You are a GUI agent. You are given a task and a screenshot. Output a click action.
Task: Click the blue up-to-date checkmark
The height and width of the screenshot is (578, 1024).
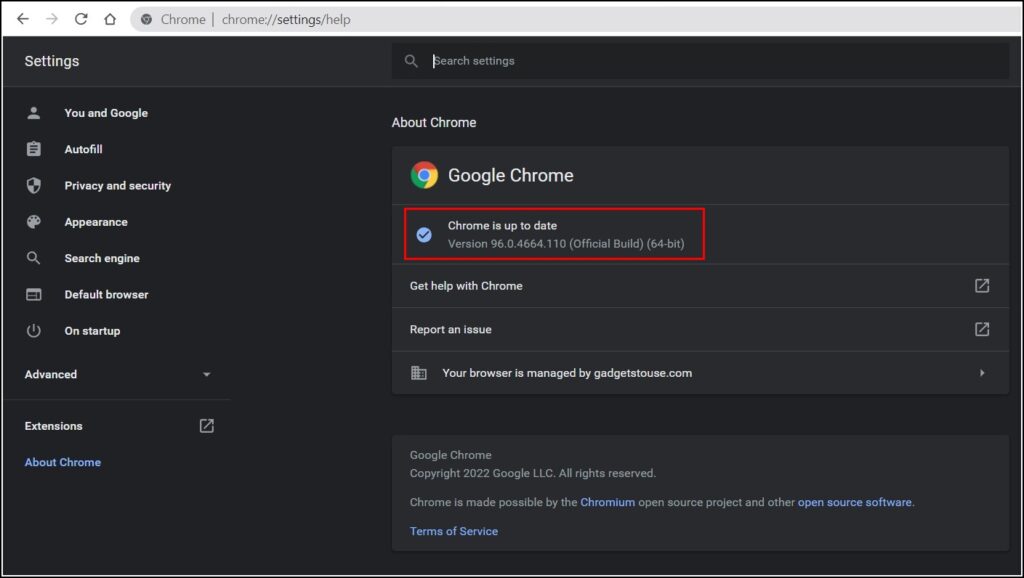(x=424, y=234)
